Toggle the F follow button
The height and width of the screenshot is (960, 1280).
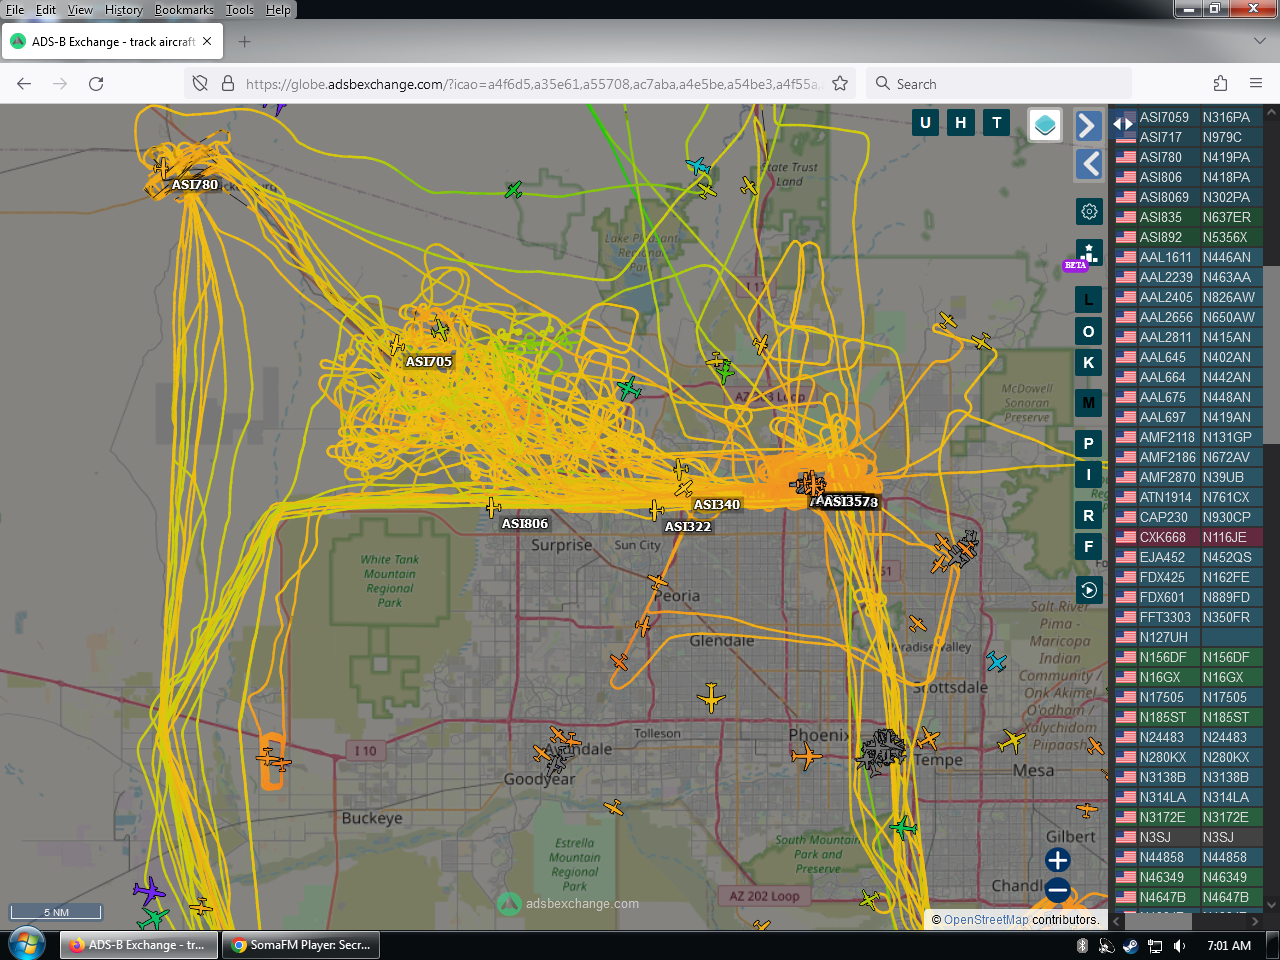coord(1089,547)
